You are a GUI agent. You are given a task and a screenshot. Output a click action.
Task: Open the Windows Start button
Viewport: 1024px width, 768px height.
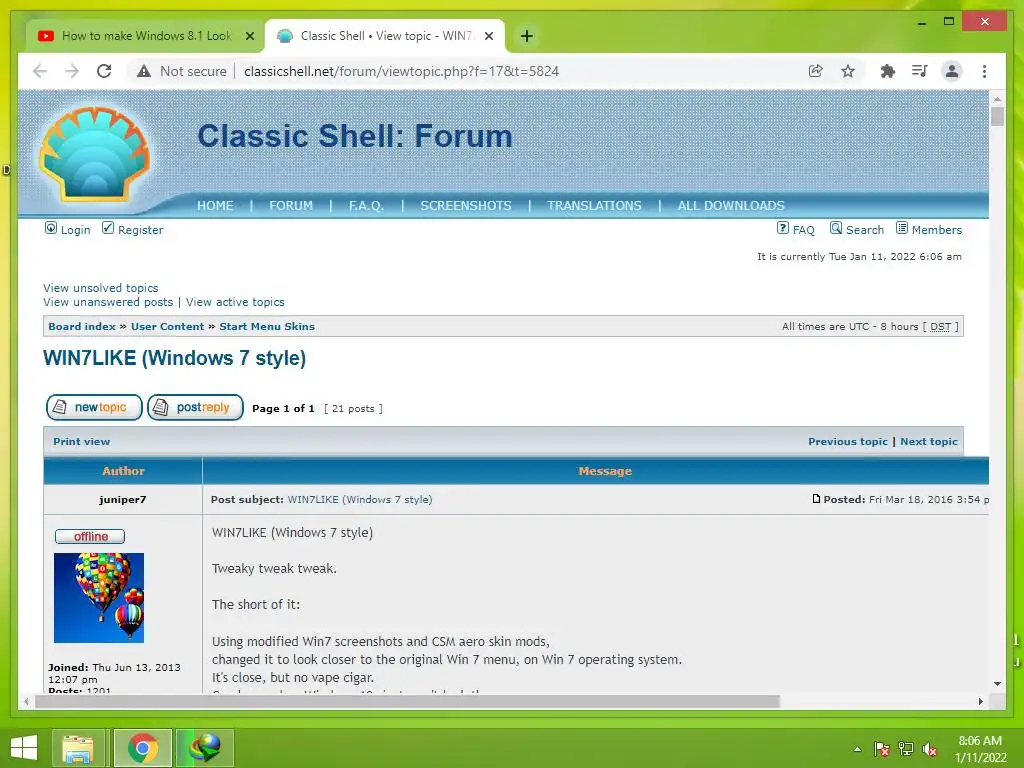[24, 748]
